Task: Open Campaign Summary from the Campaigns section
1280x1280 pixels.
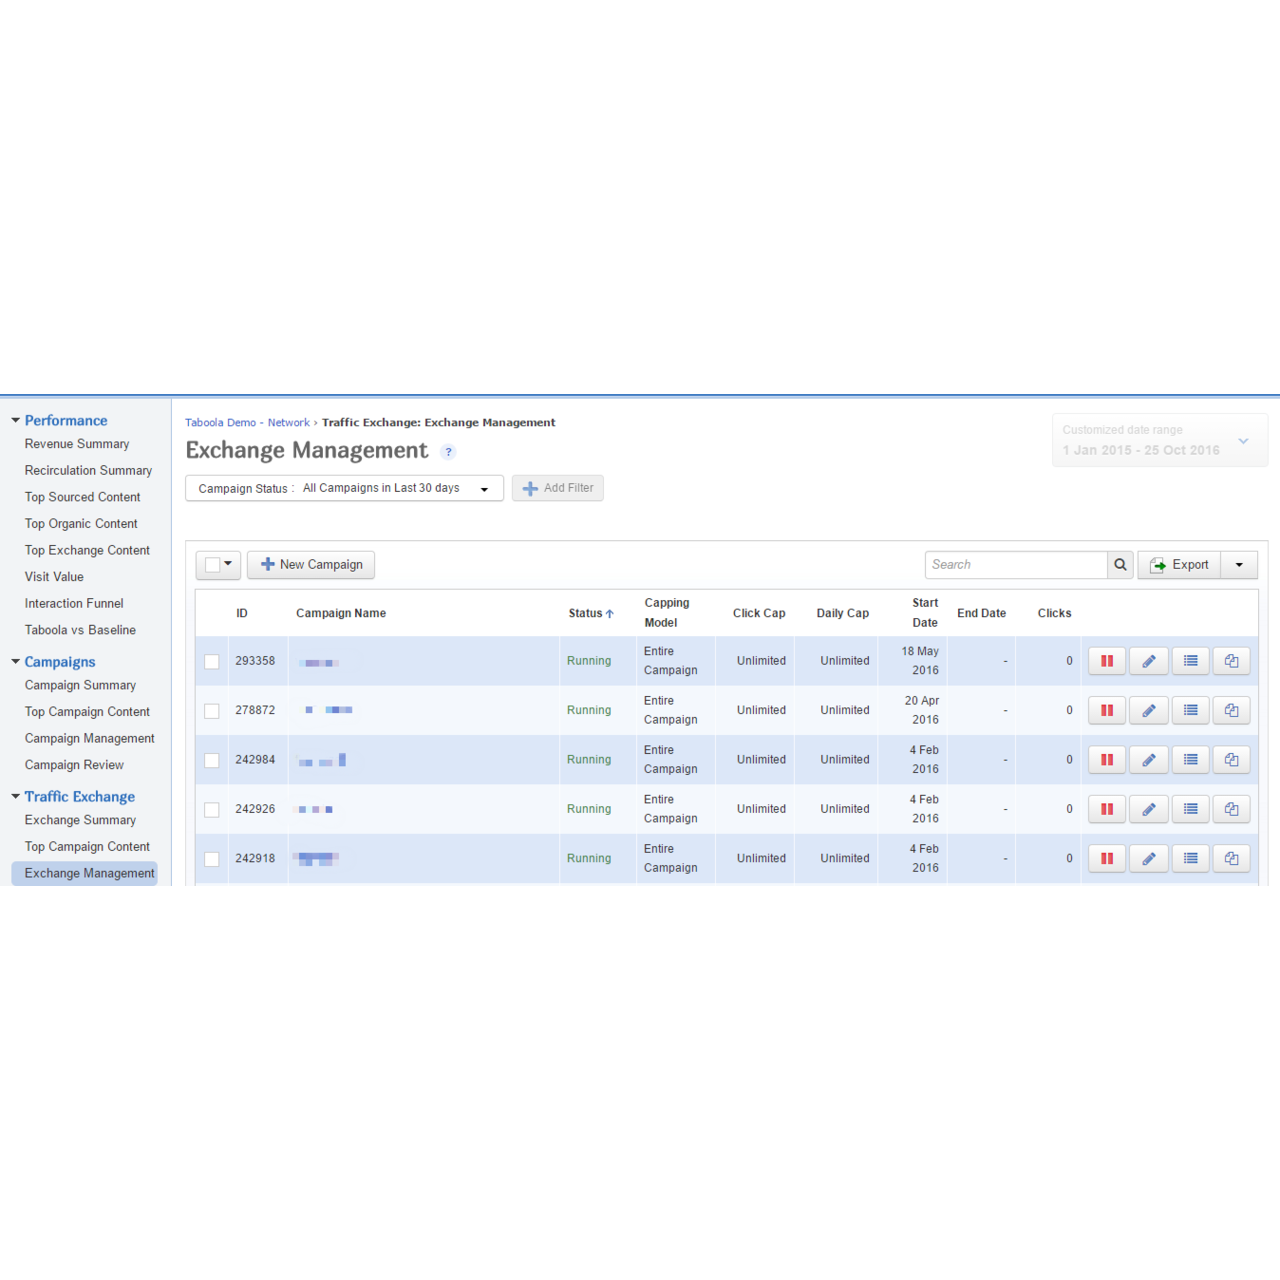Action: (80, 685)
